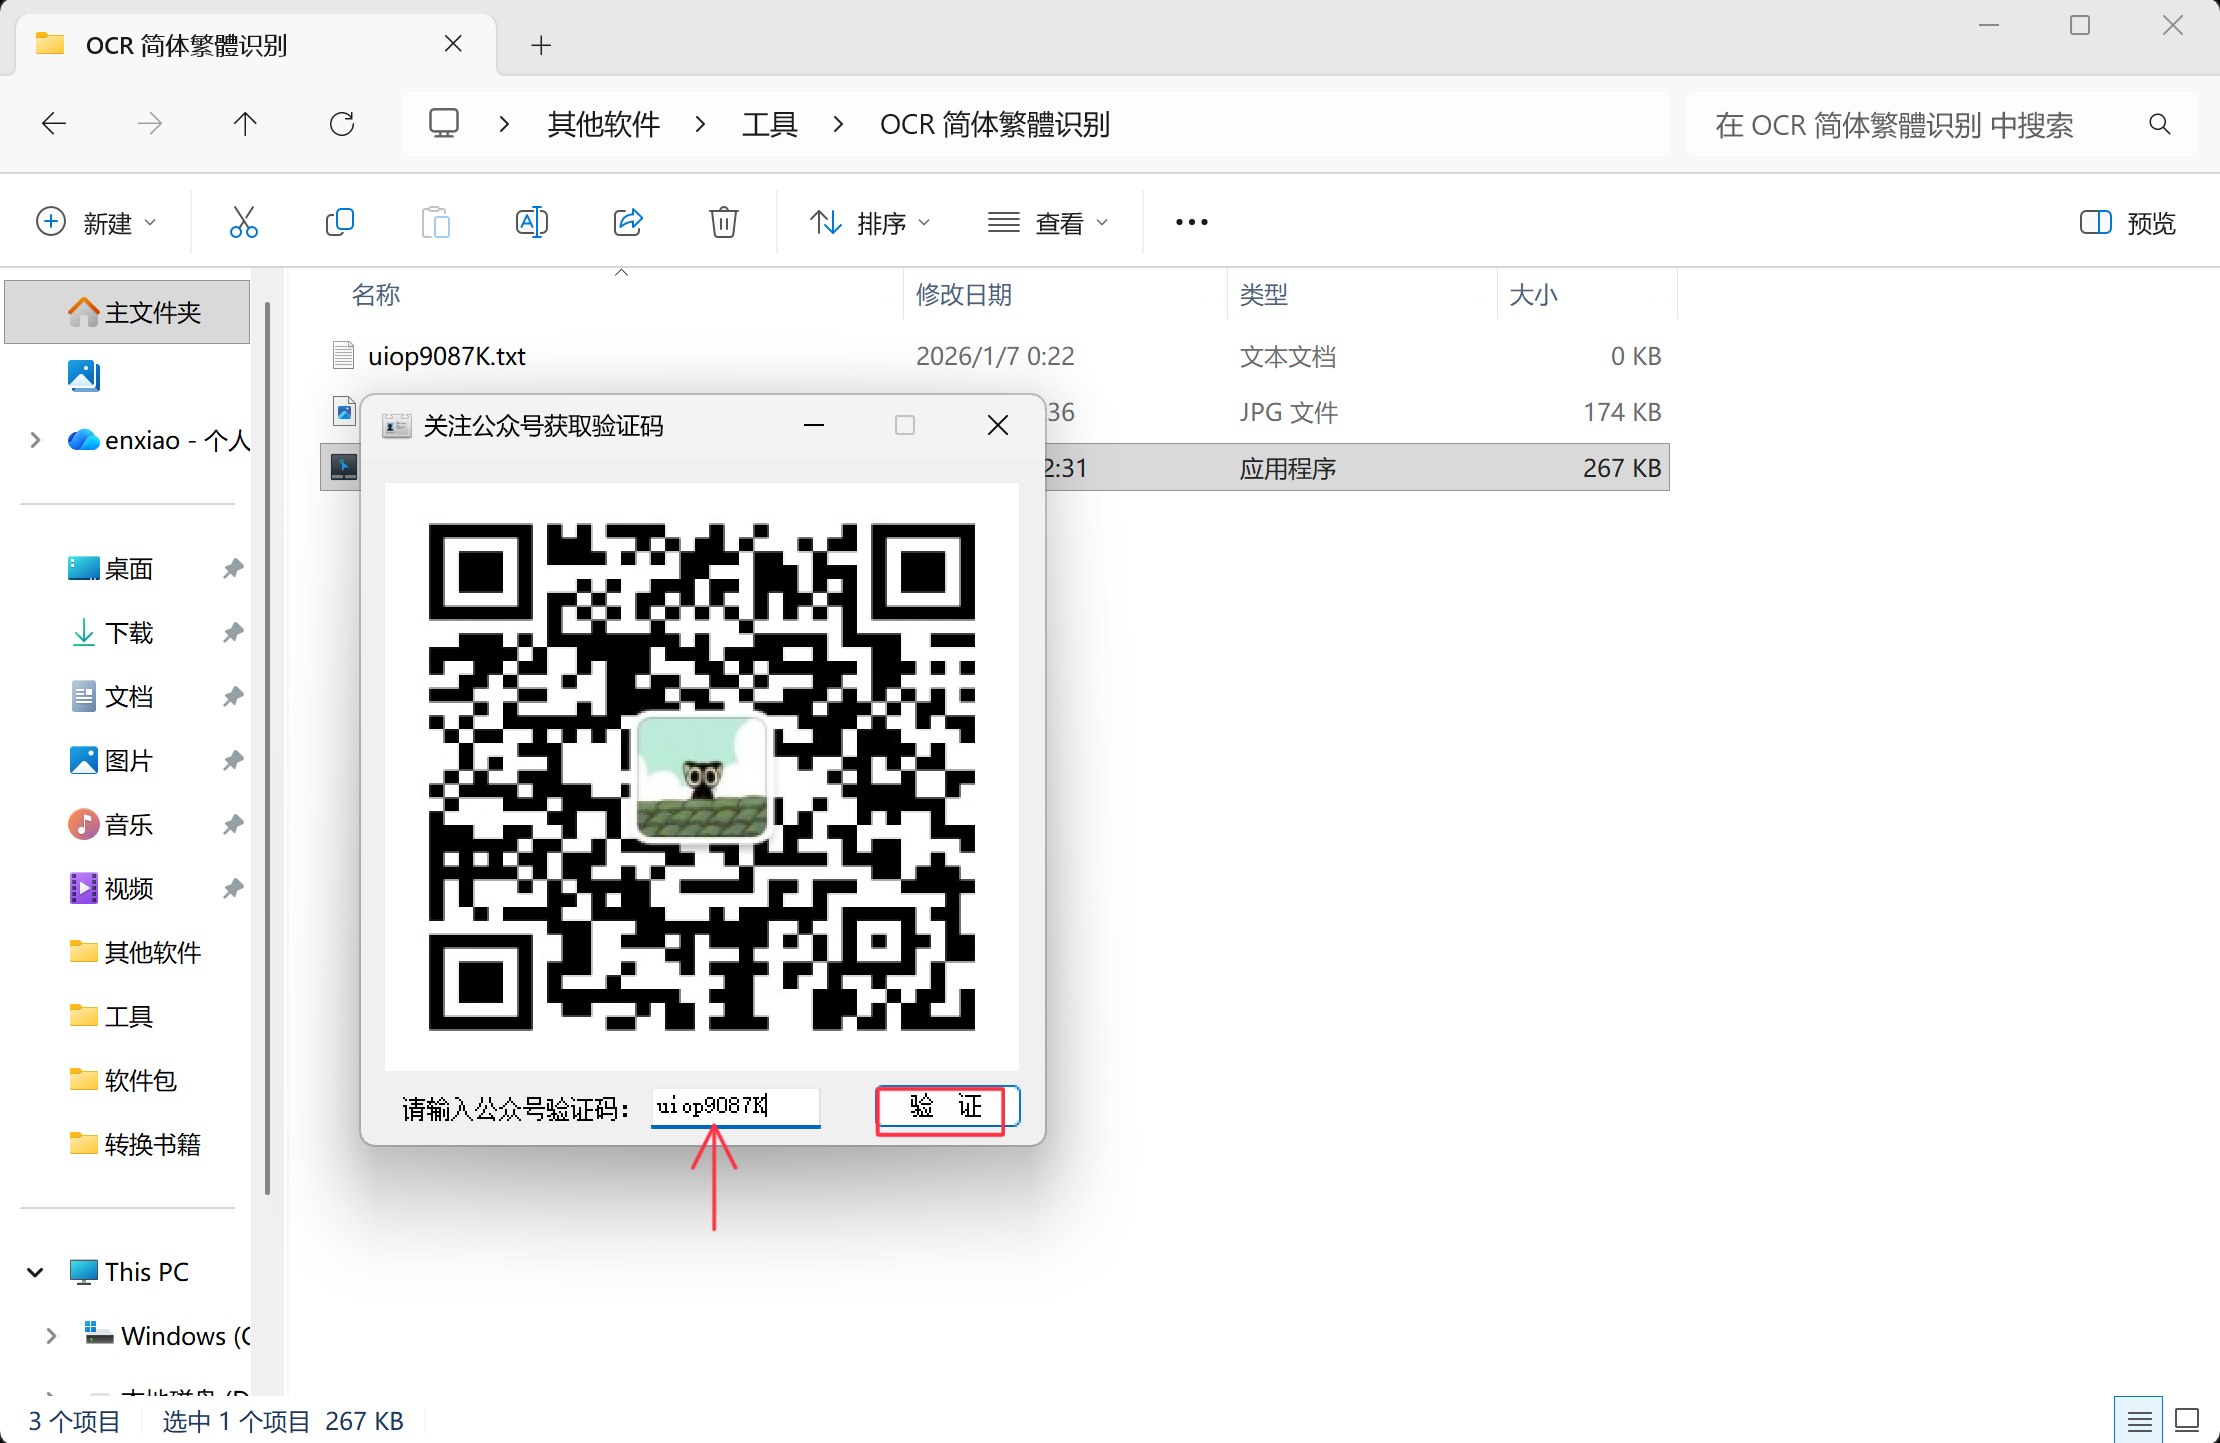
Task: Toggle the Preview pane
Action: click(x=2128, y=222)
